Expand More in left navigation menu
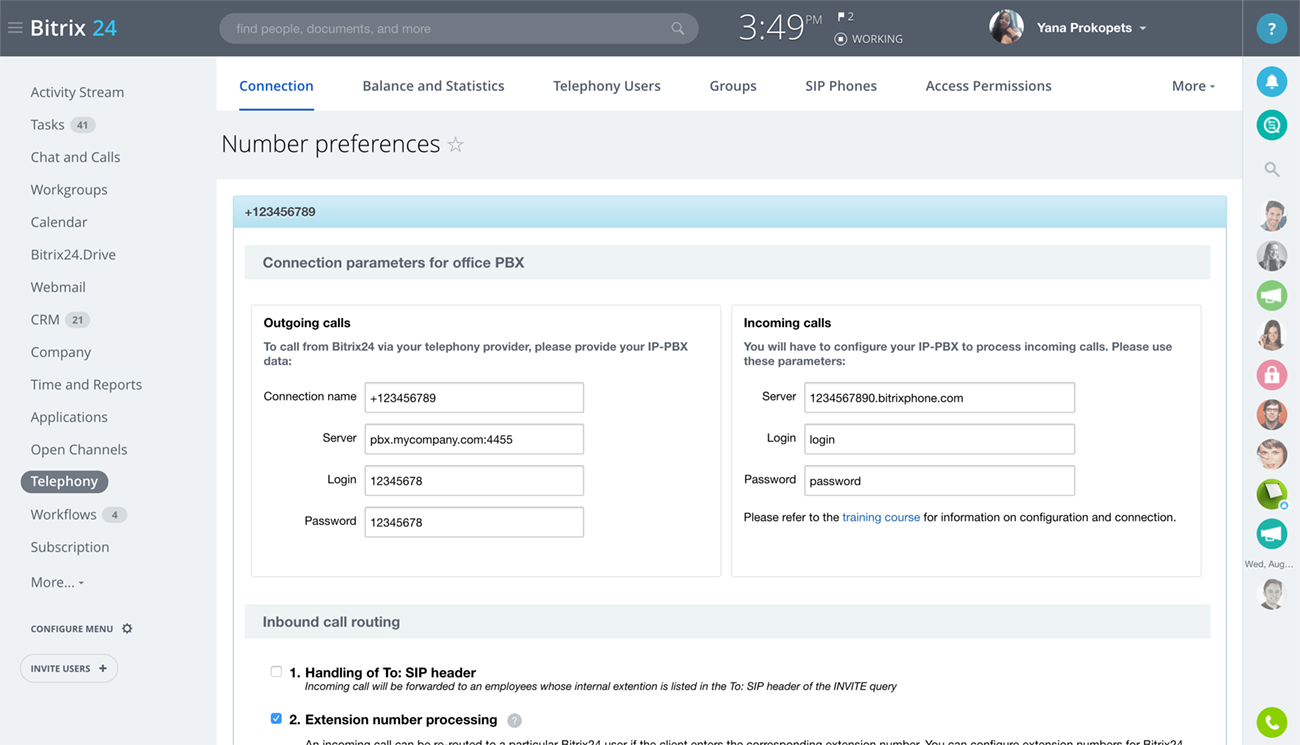The width and height of the screenshot is (1300, 745). click(x=57, y=582)
